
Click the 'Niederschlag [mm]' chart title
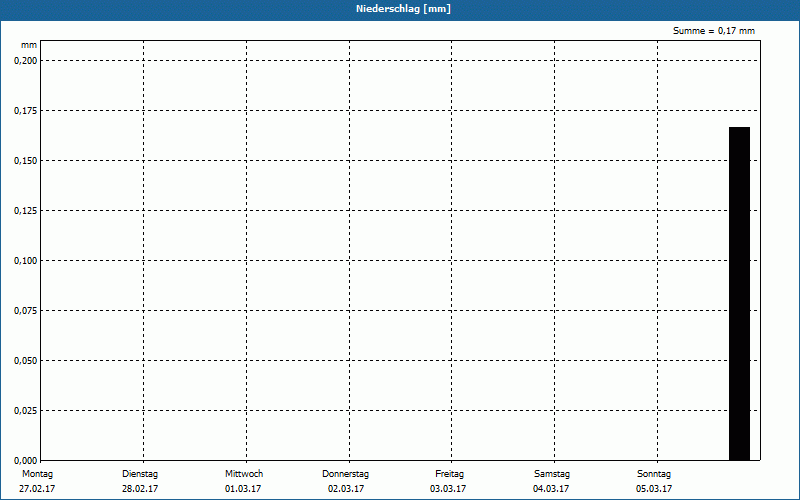(x=404, y=9)
